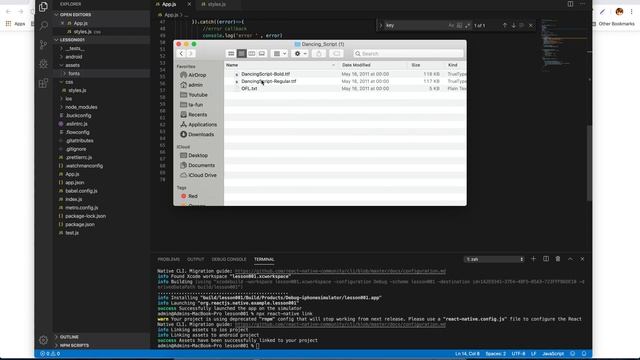
Task: Open Run and Debug view icon
Action: coord(43,64)
